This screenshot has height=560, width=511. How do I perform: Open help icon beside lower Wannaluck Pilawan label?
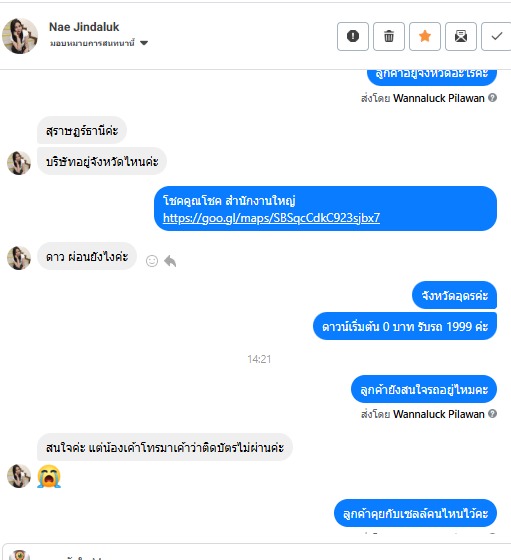(492, 414)
